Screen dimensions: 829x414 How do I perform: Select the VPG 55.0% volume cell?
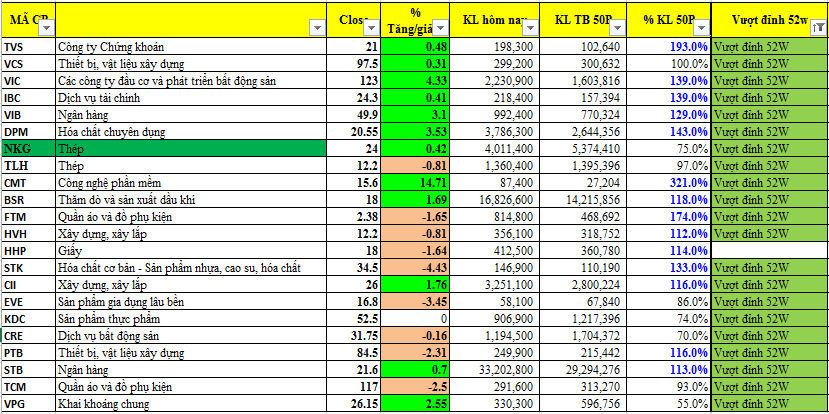[674, 404]
